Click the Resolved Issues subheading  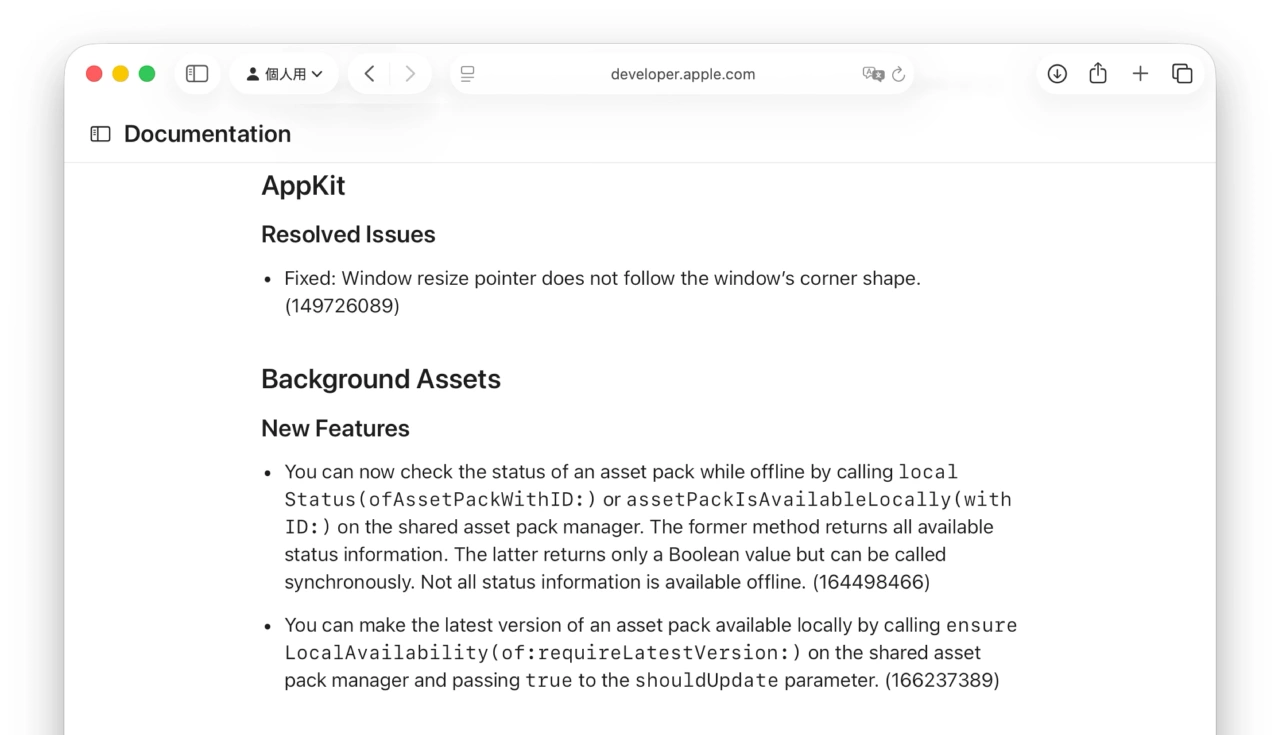[x=348, y=234]
